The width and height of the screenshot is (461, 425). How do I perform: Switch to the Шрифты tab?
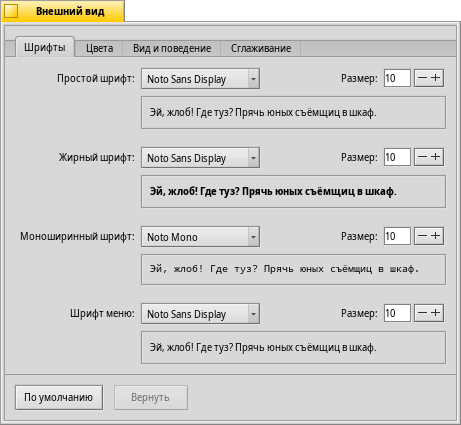tap(45, 47)
